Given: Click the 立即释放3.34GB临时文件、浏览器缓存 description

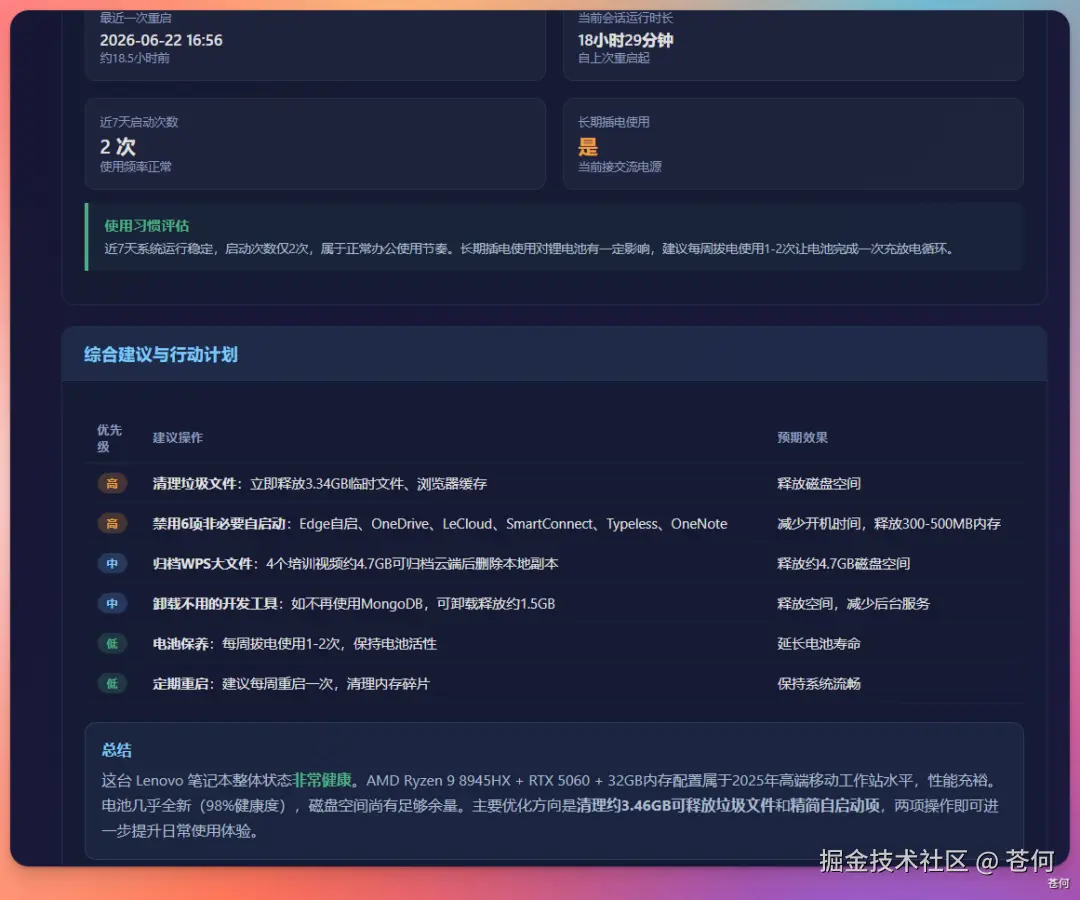Looking at the screenshot, I should click(368, 483).
